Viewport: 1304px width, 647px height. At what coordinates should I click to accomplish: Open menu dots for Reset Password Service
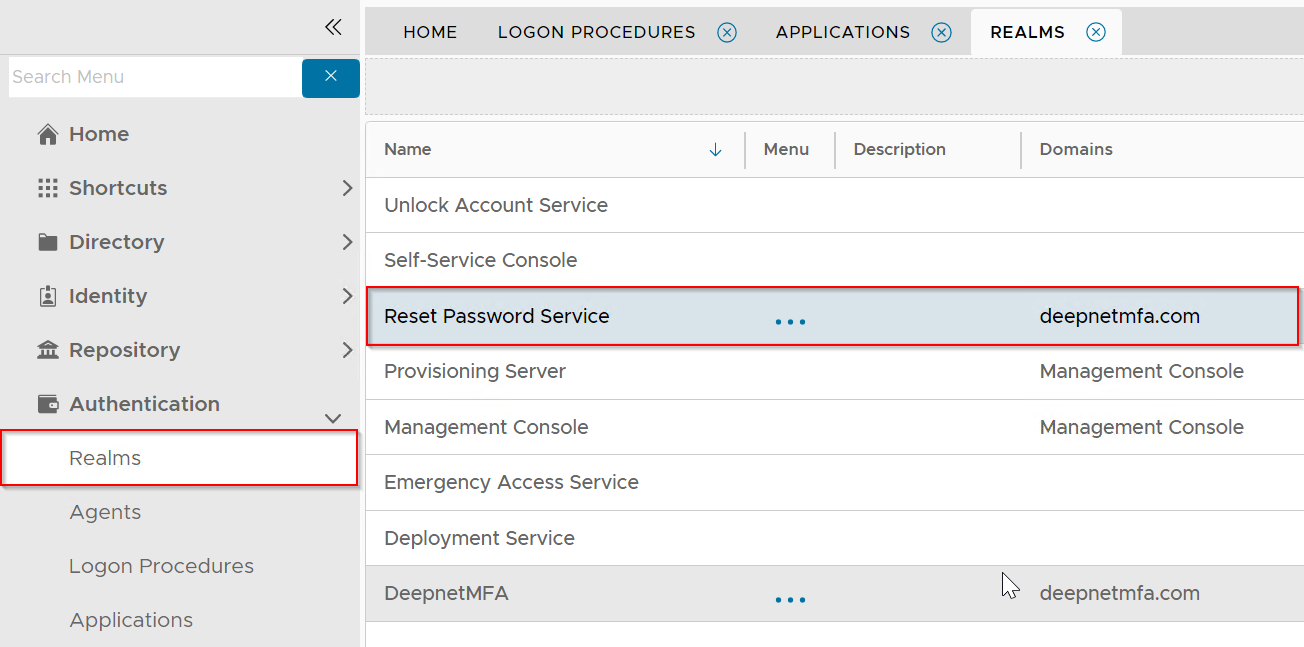(790, 322)
